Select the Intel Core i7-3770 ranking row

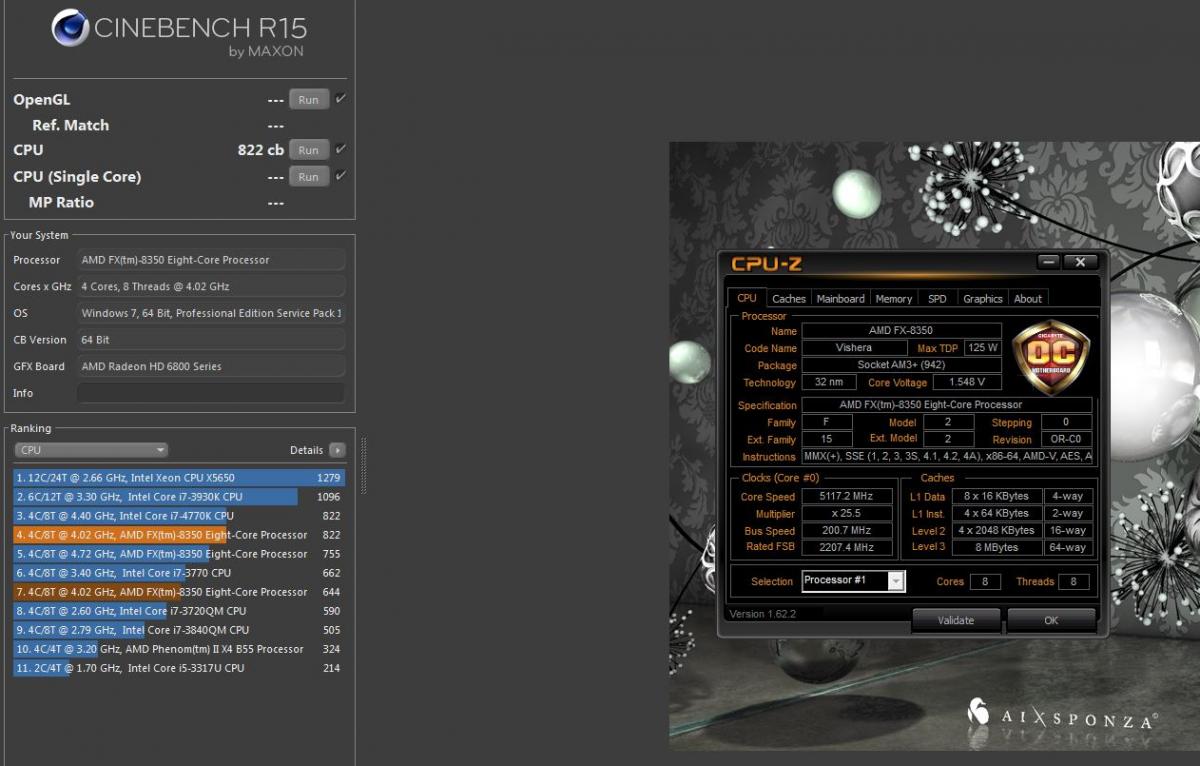pos(179,573)
